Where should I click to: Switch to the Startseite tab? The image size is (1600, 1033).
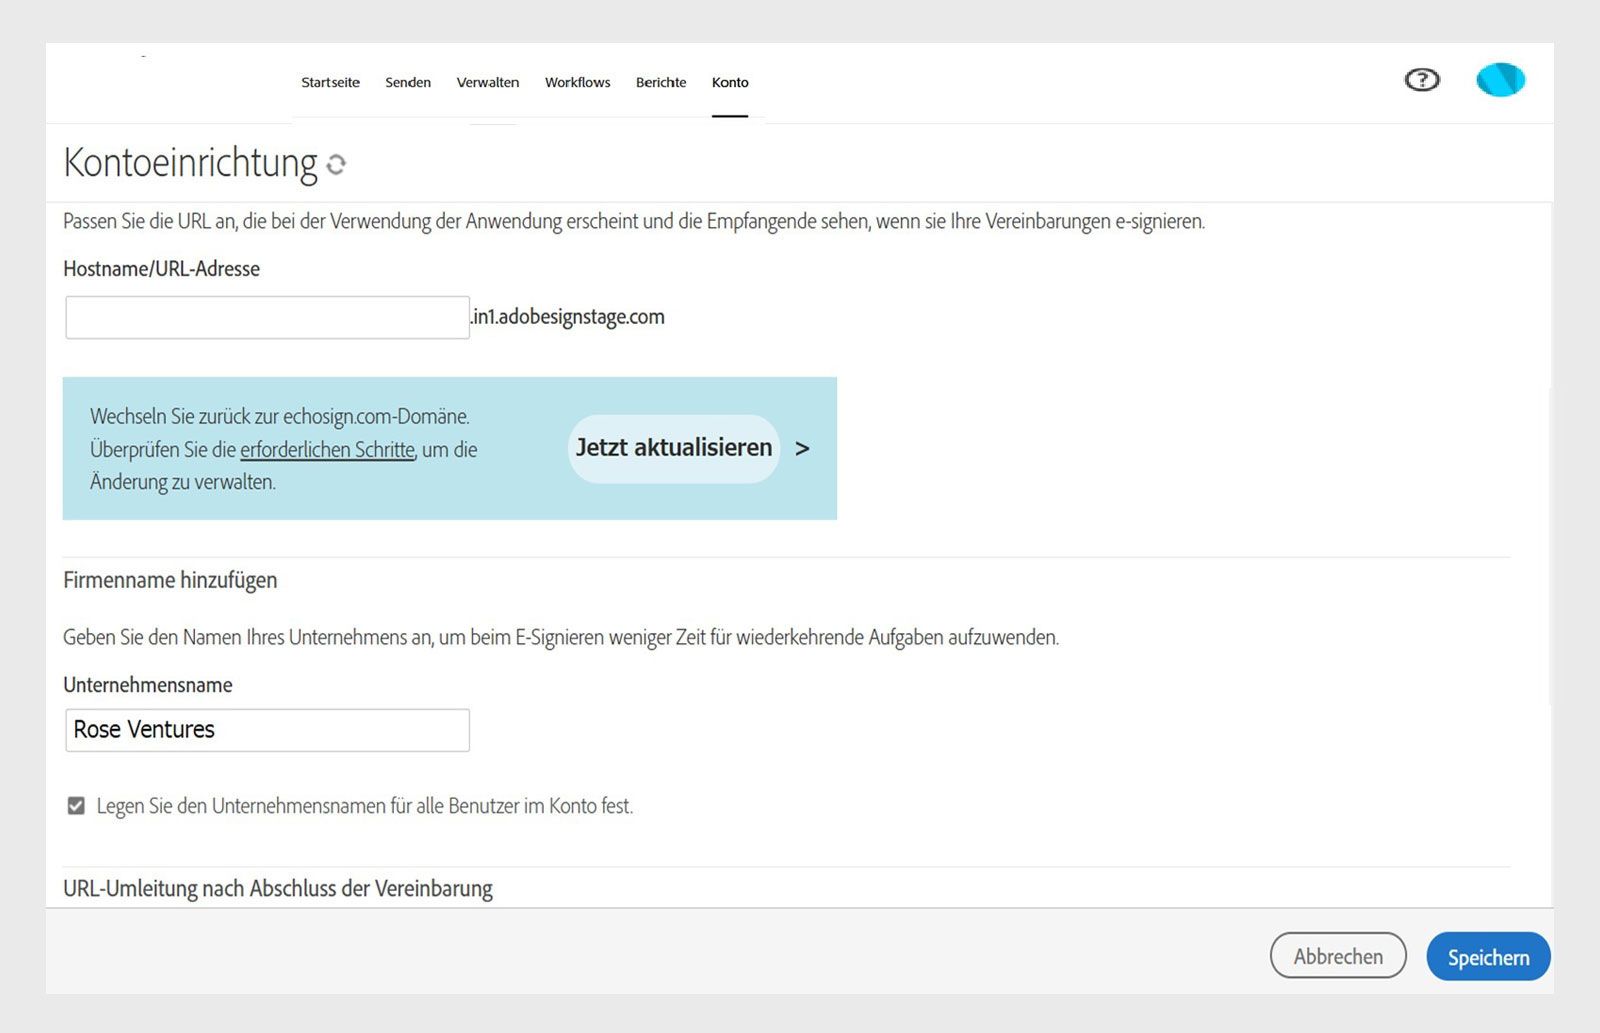point(330,82)
